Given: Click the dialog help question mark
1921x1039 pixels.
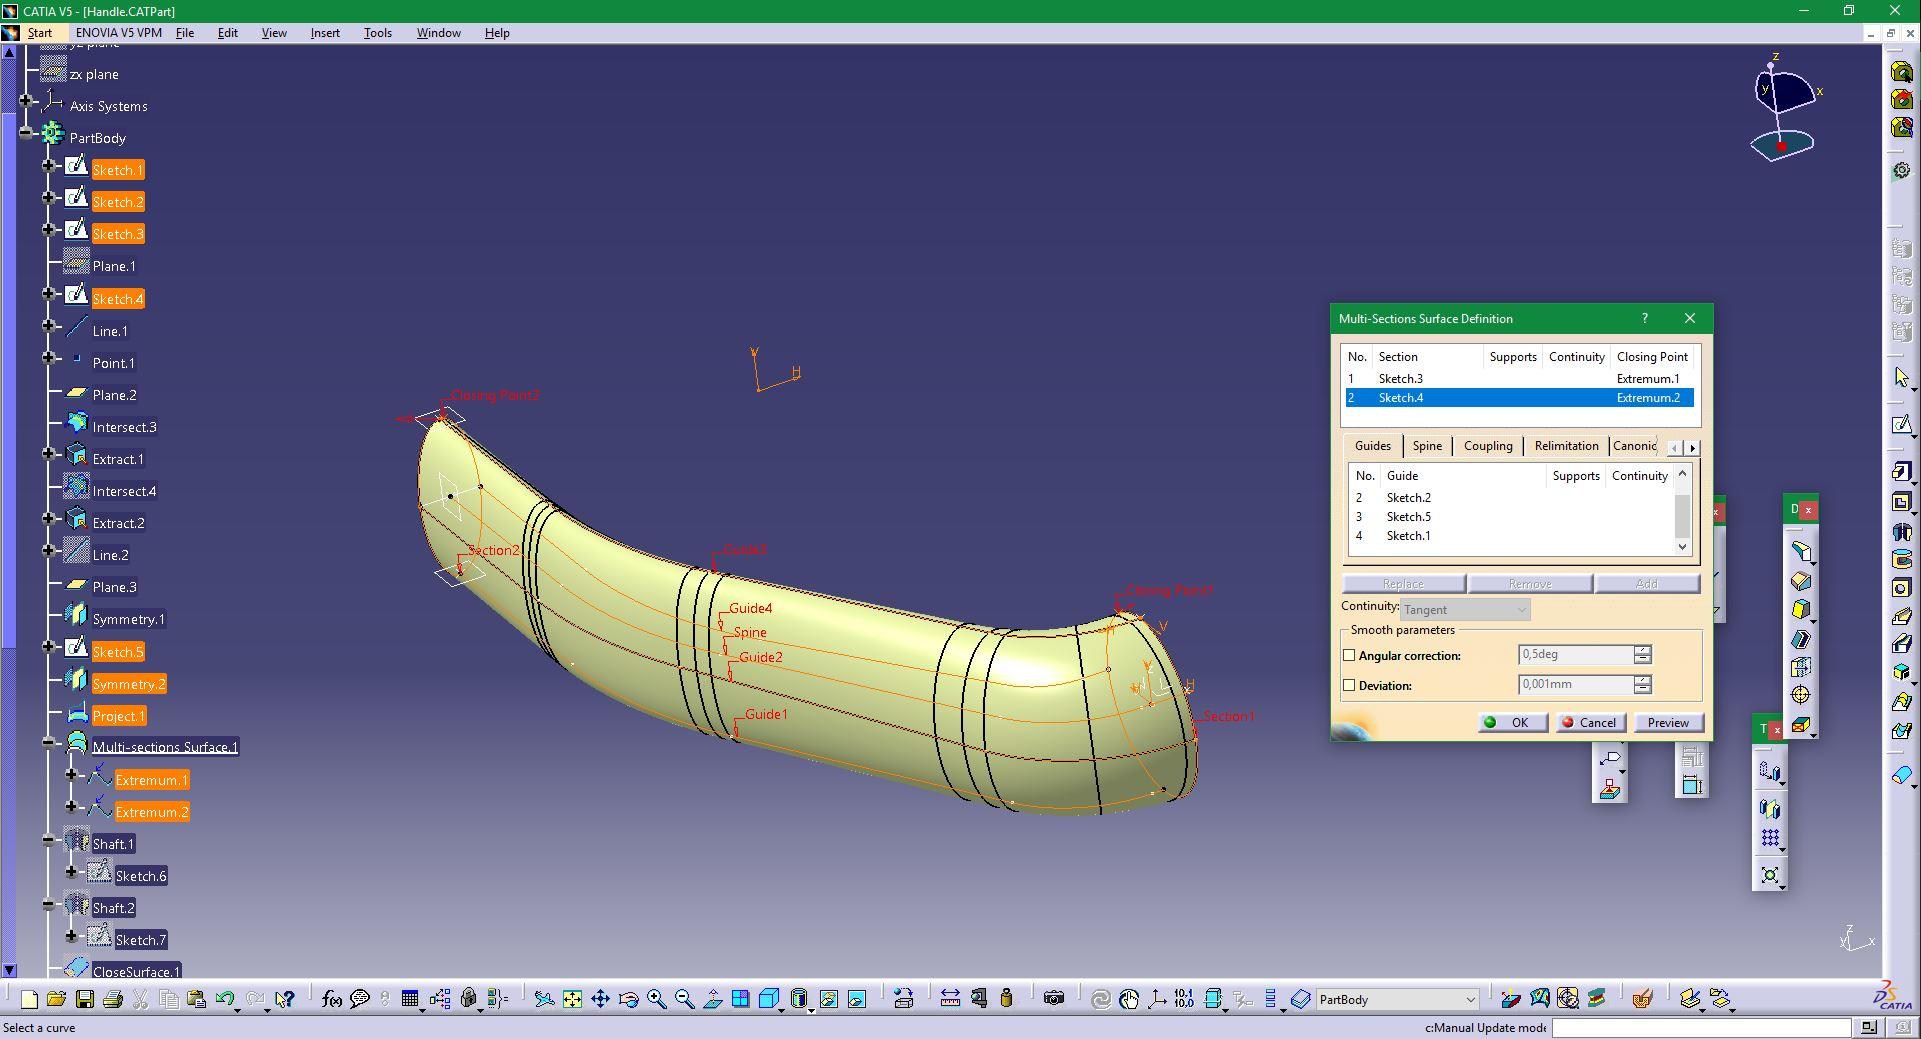Looking at the screenshot, I should click(1645, 319).
